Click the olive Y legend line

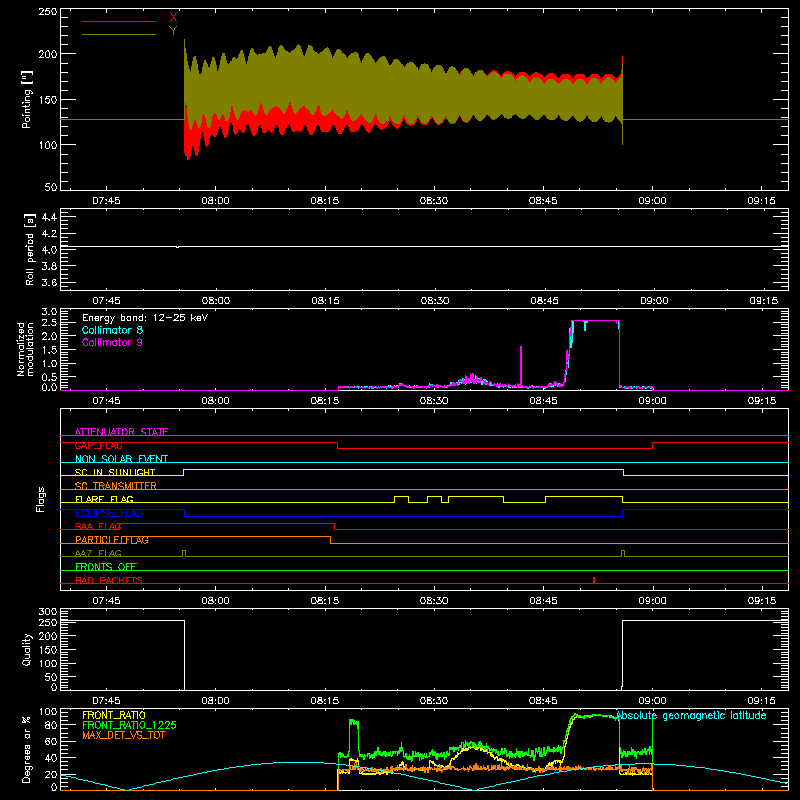click(x=118, y=34)
